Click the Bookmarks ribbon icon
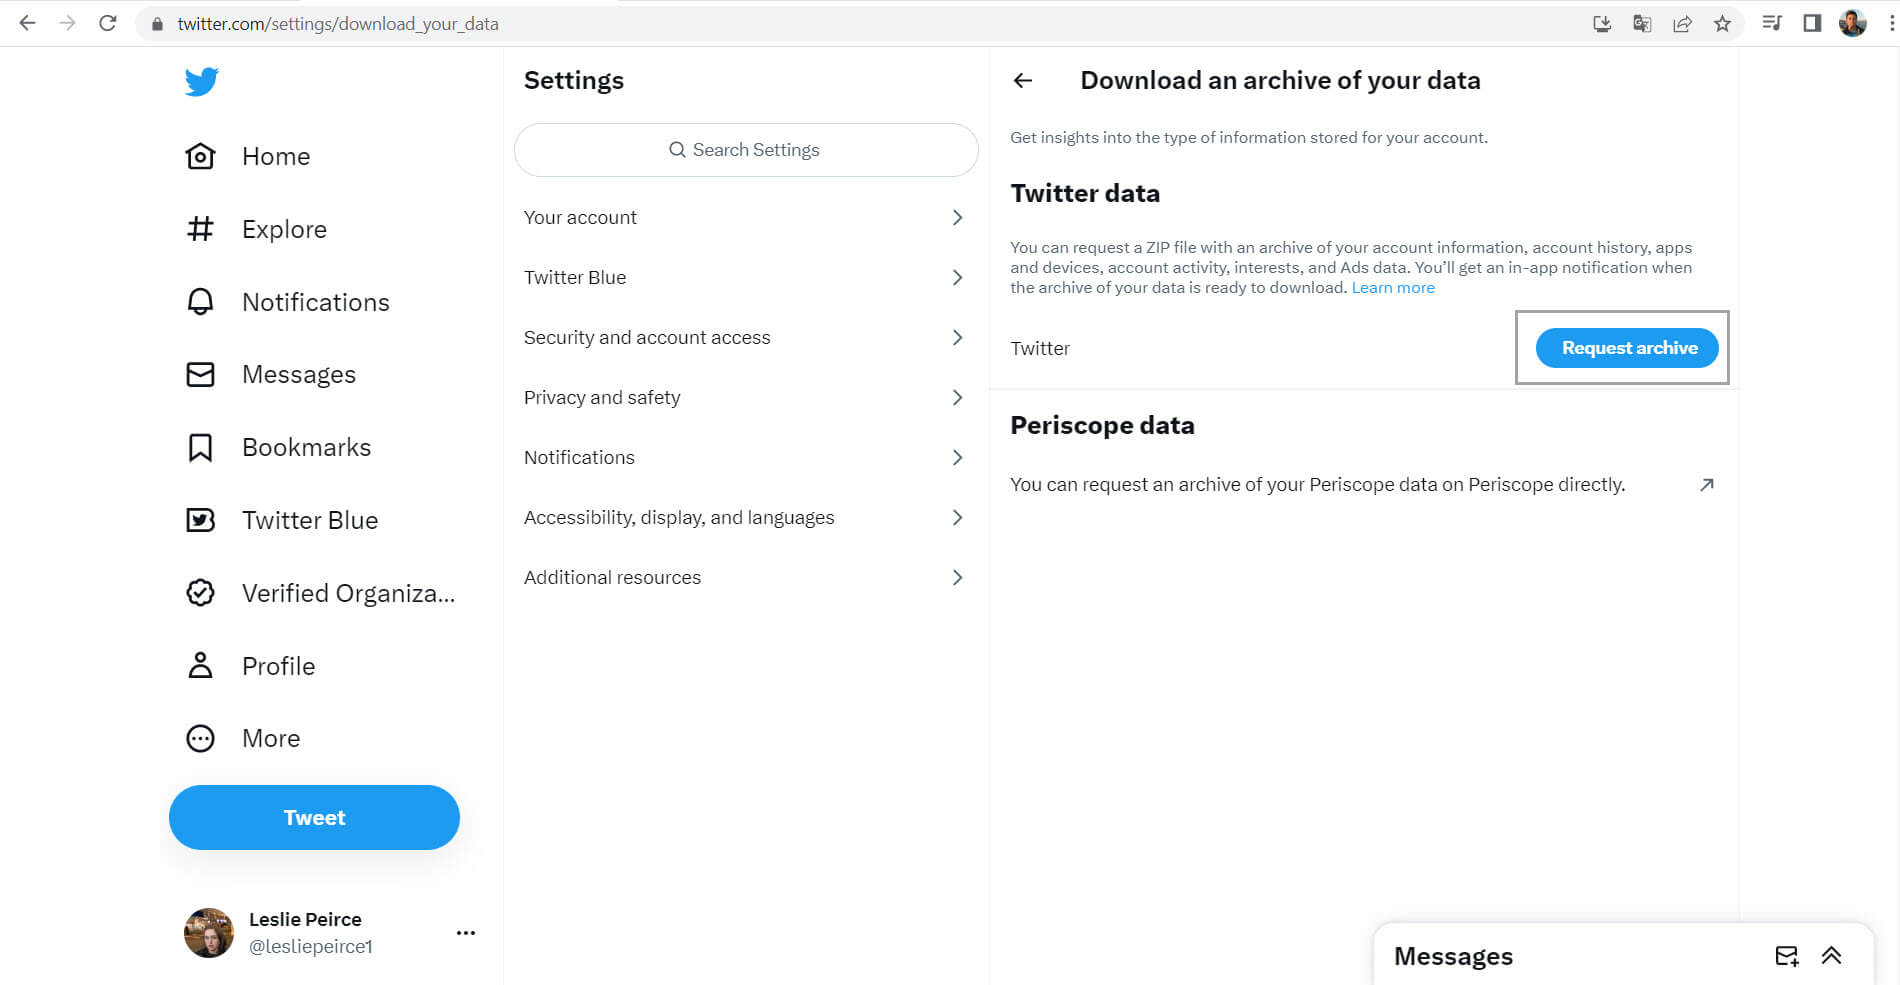Viewport: 1900px width, 985px height. [x=200, y=447]
